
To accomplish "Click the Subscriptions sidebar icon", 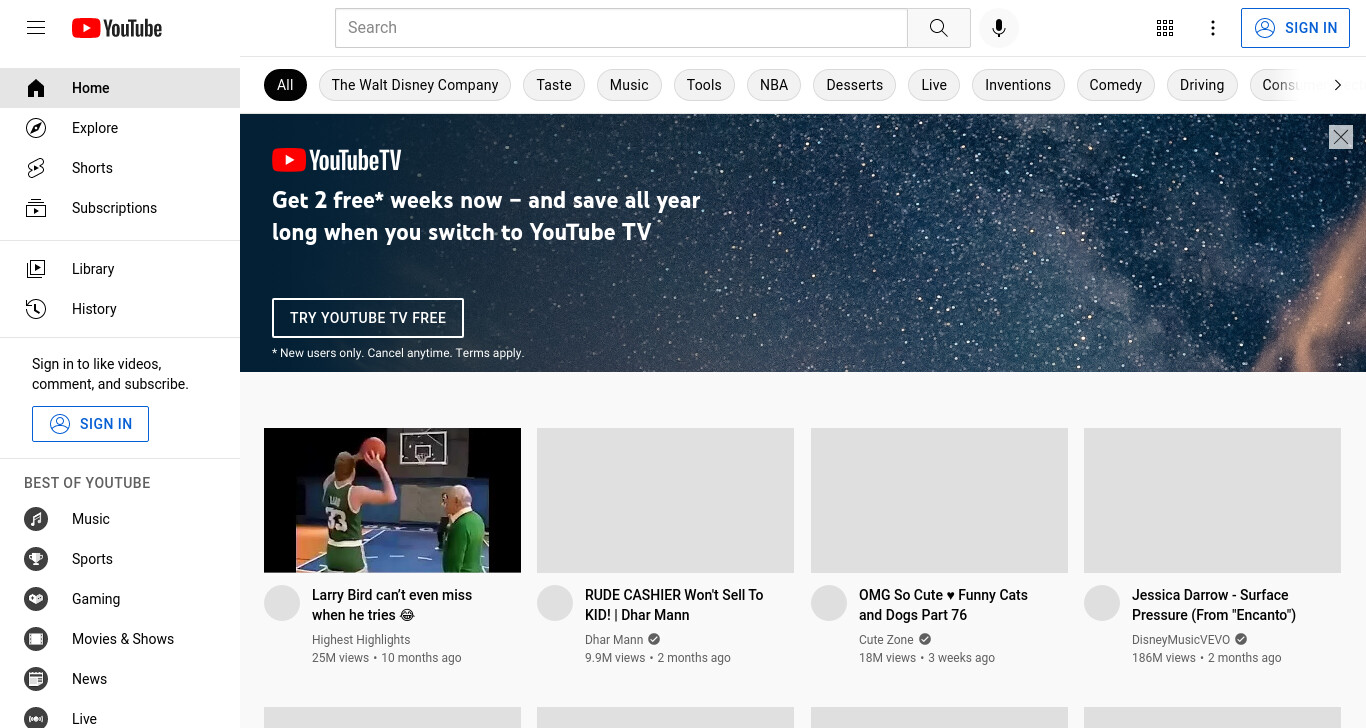I will 36,208.
